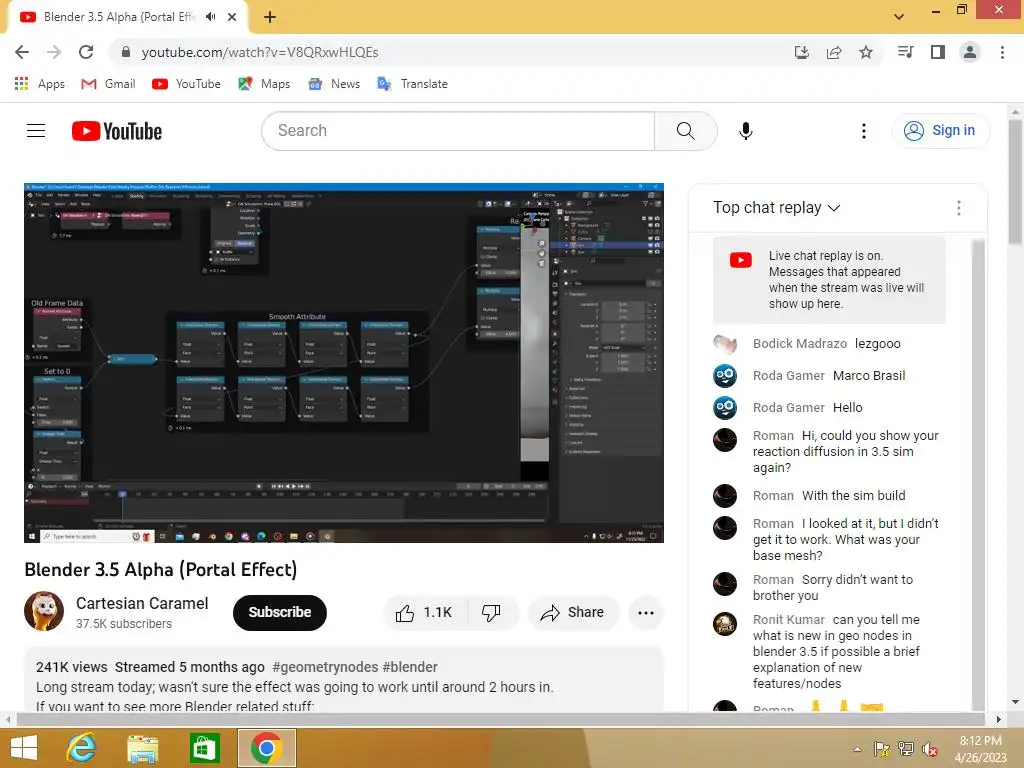Bookmark this tab with star icon
This screenshot has height=768, width=1024.
pos(866,52)
